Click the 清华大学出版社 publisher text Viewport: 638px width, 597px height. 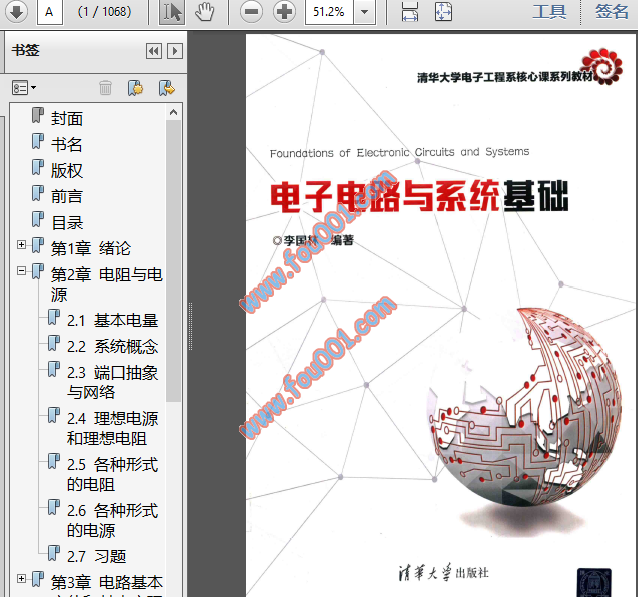443,572
